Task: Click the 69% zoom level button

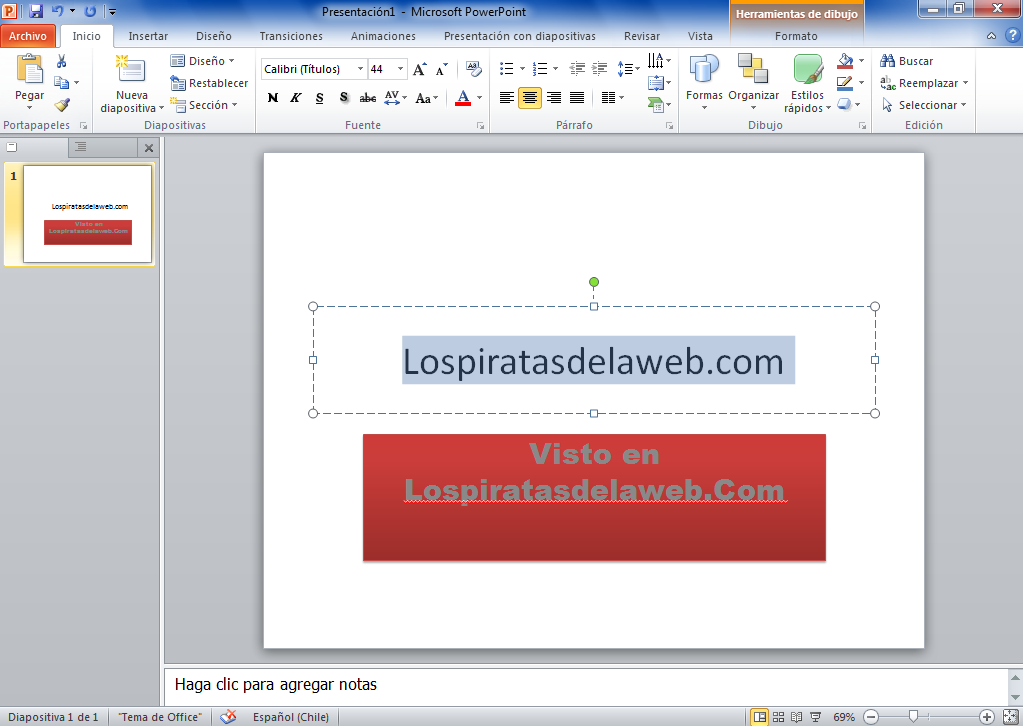Action: (x=844, y=717)
